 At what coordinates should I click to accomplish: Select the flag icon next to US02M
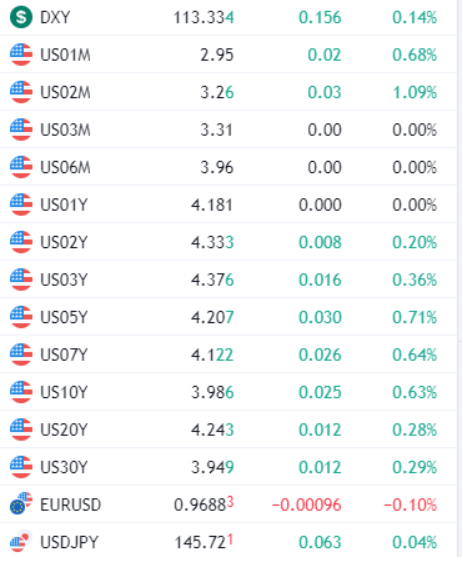click(x=21, y=92)
